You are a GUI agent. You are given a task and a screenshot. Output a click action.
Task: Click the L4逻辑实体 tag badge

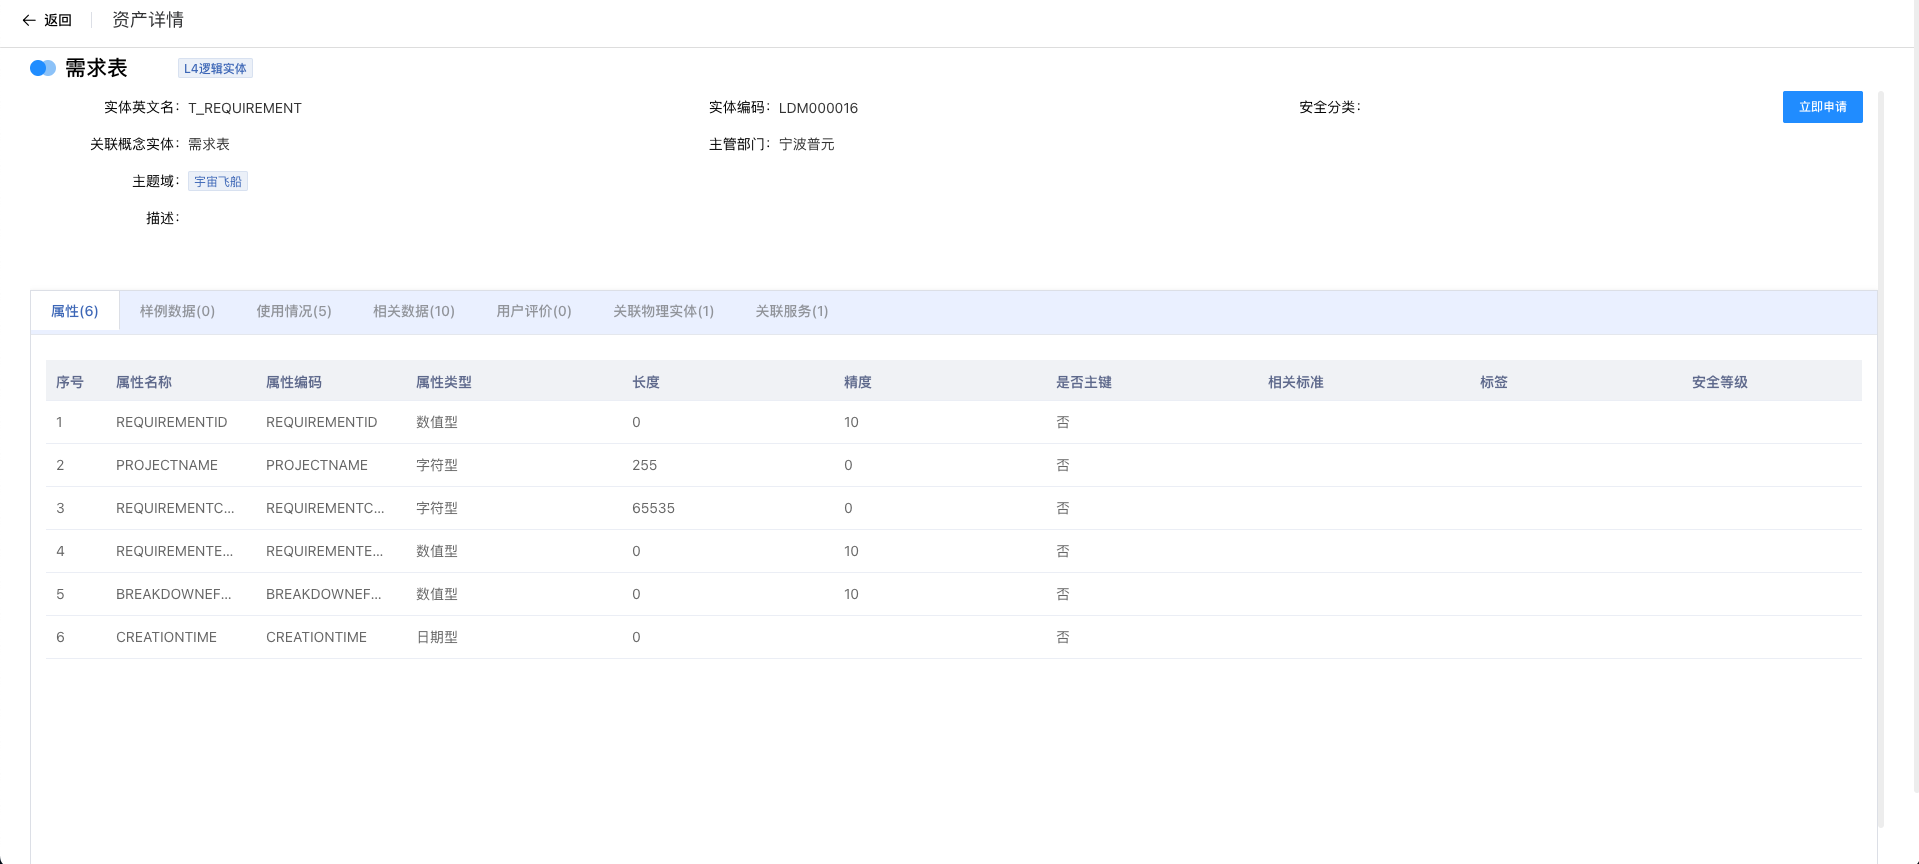(x=215, y=68)
